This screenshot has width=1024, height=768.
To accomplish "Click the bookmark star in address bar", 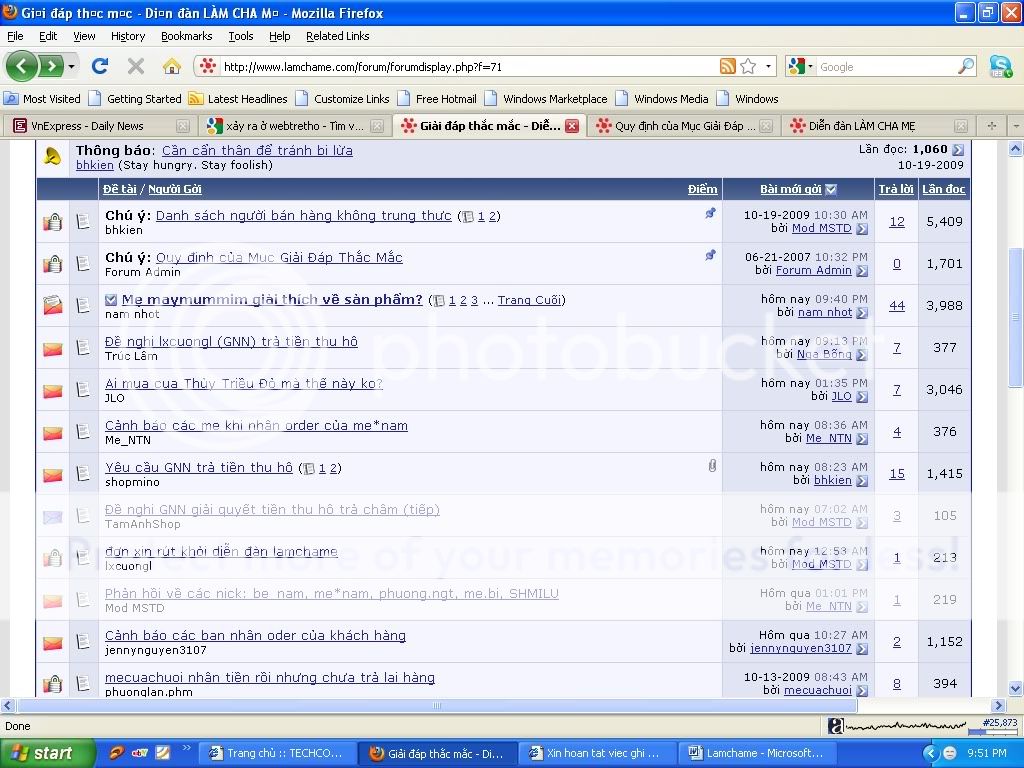I will [748, 67].
